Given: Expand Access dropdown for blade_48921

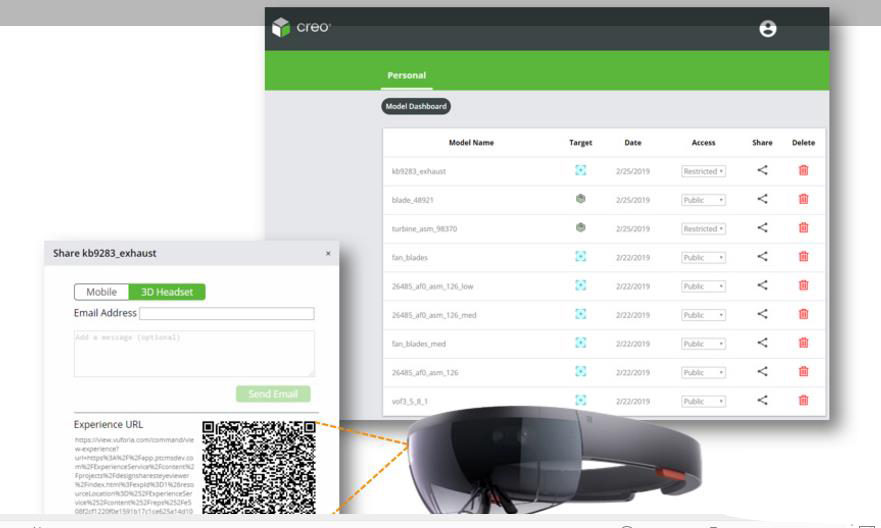Looking at the screenshot, I should pyautogui.click(x=703, y=200).
